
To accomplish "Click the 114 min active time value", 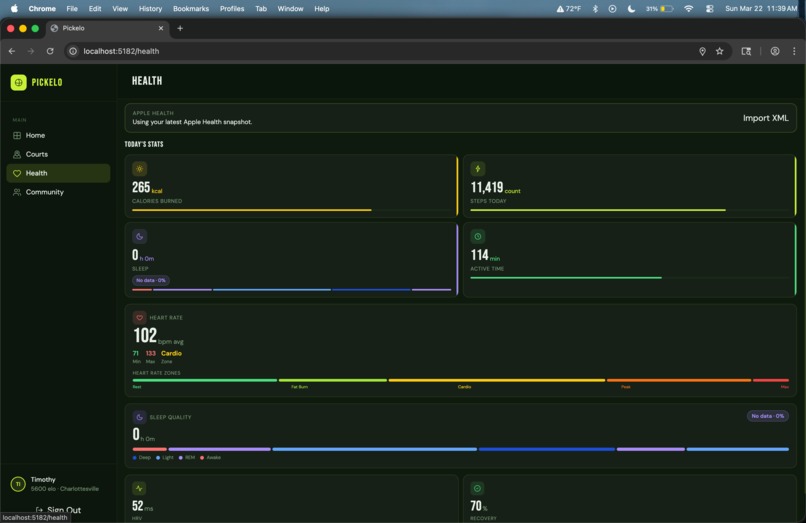I will click(x=485, y=256).
